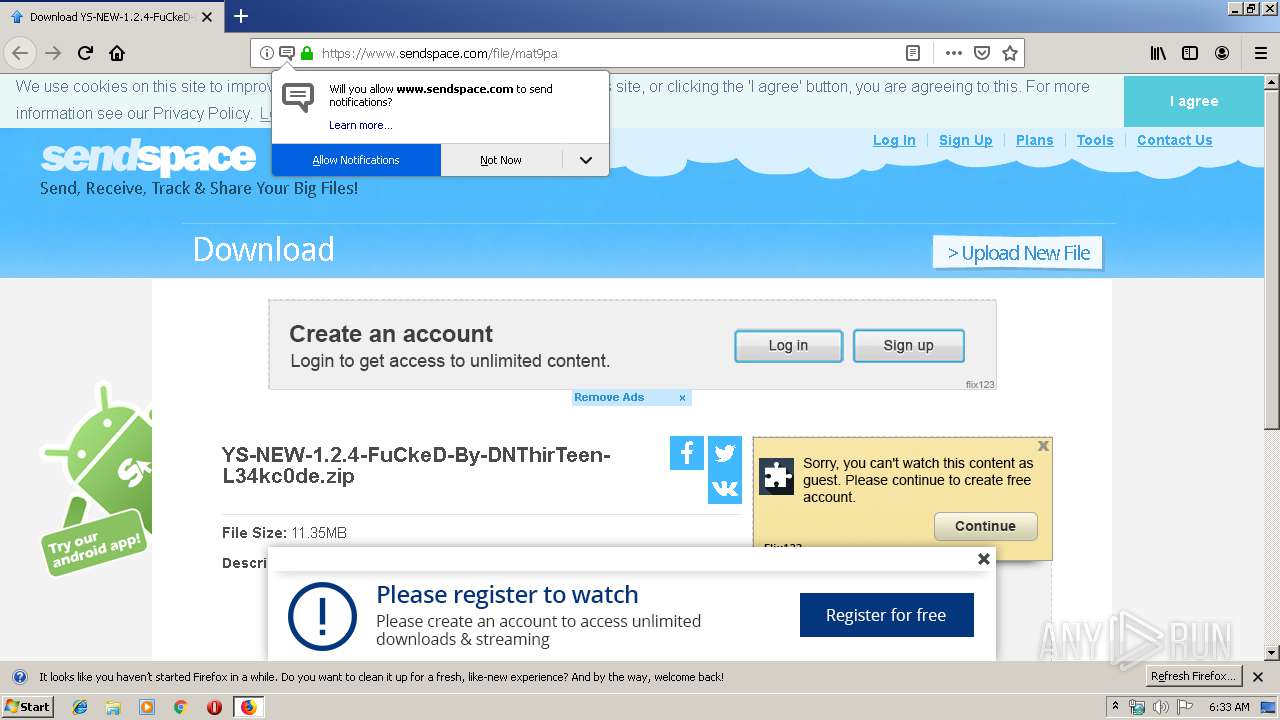This screenshot has height=720, width=1280.
Task: Click Not Now in notification prompt
Action: click(x=501, y=160)
